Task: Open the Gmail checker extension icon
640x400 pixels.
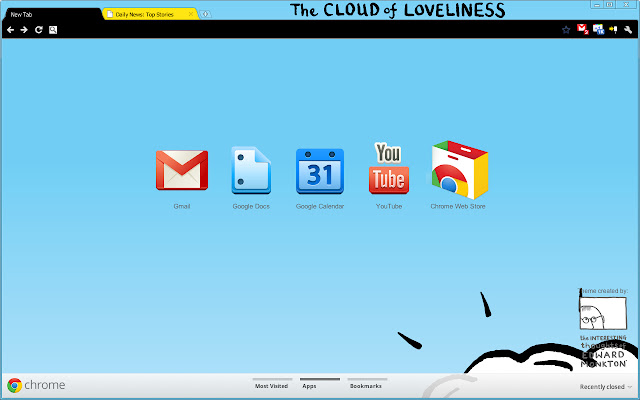Action: tap(582, 29)
